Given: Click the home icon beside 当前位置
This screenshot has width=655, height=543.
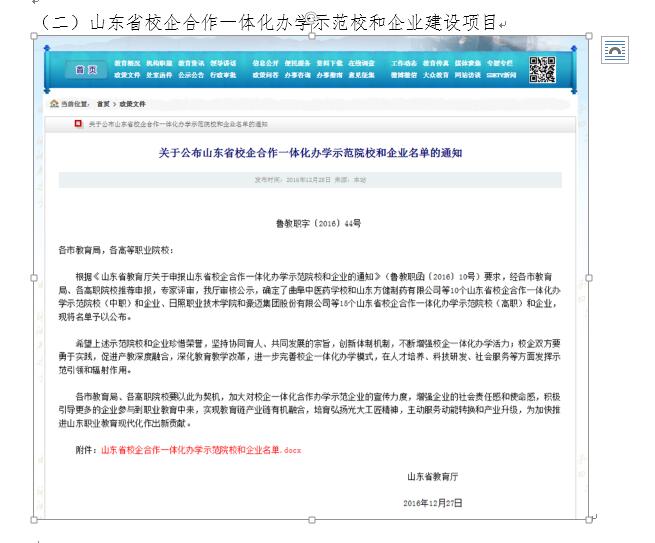Looking at the screenshot, I should coord(53,103).
